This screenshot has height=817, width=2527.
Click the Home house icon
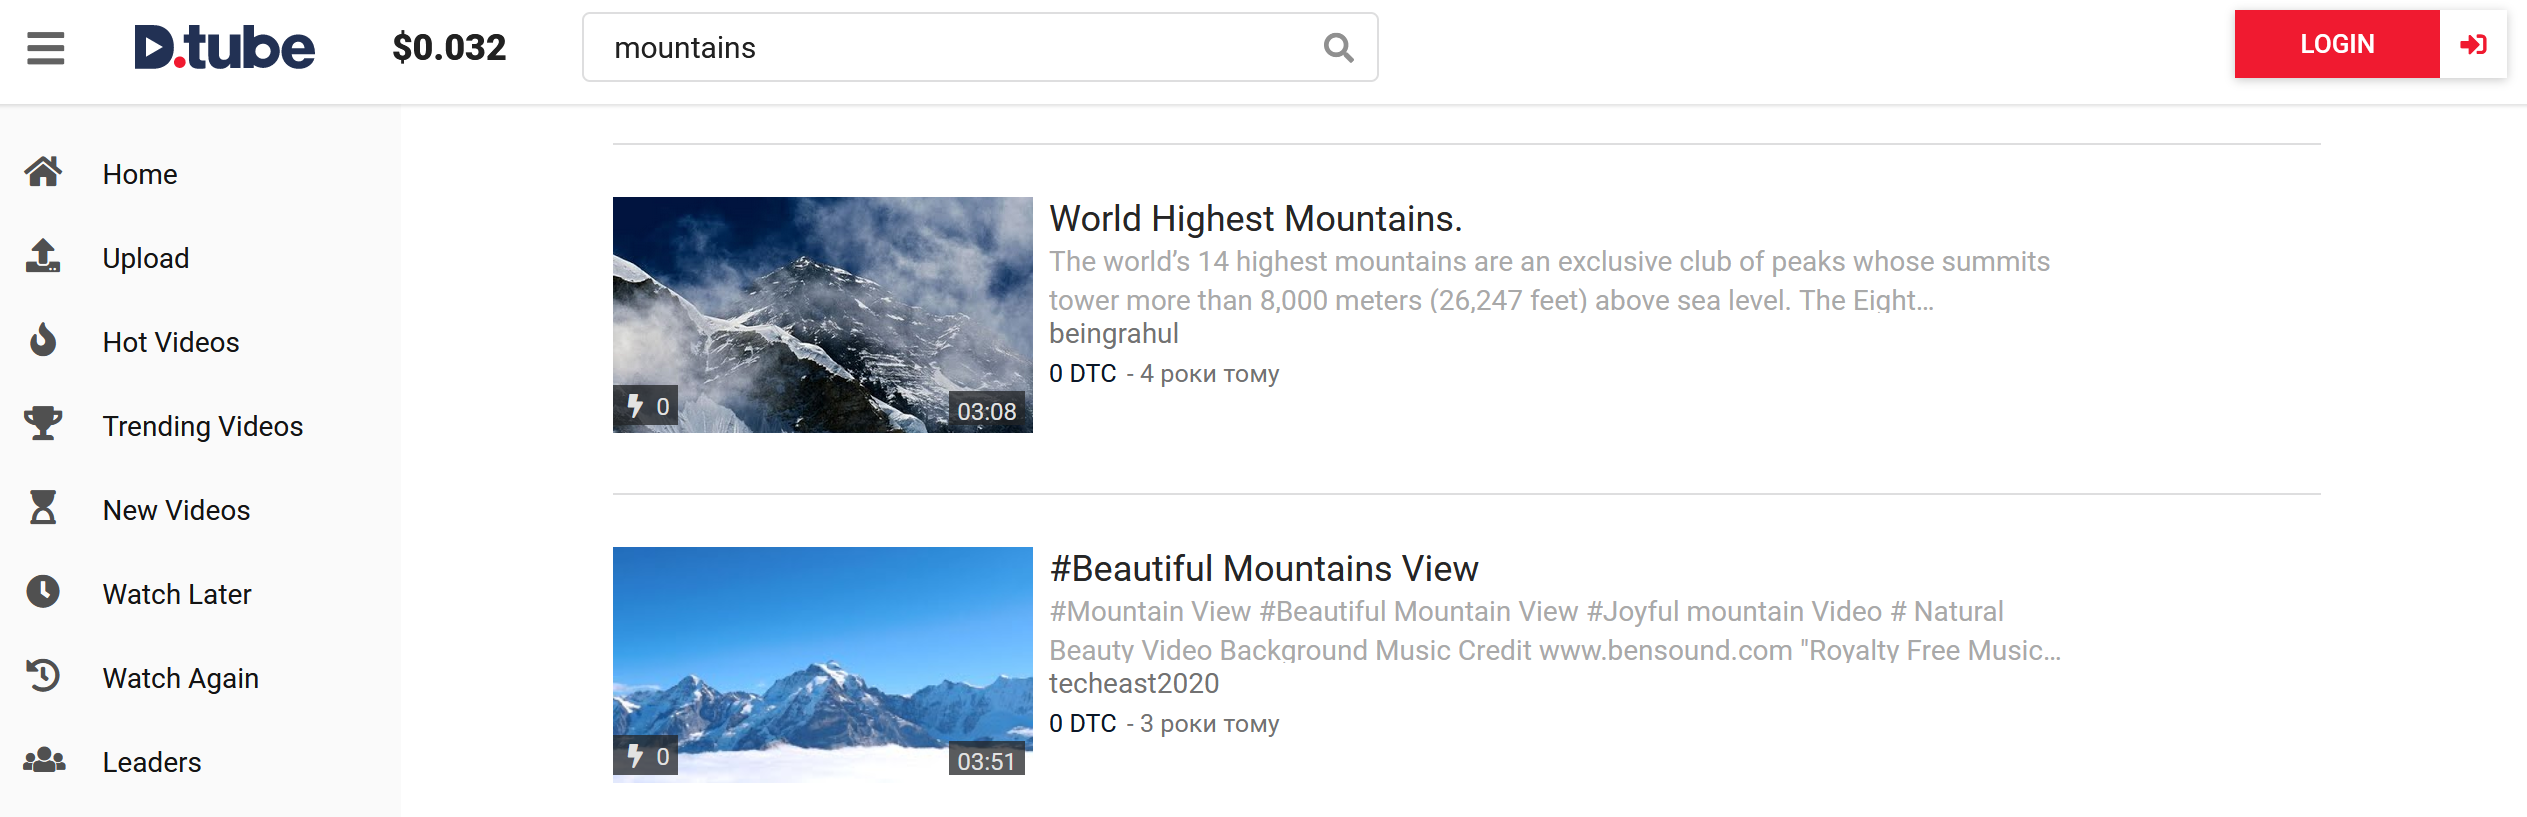pos(43,173)
